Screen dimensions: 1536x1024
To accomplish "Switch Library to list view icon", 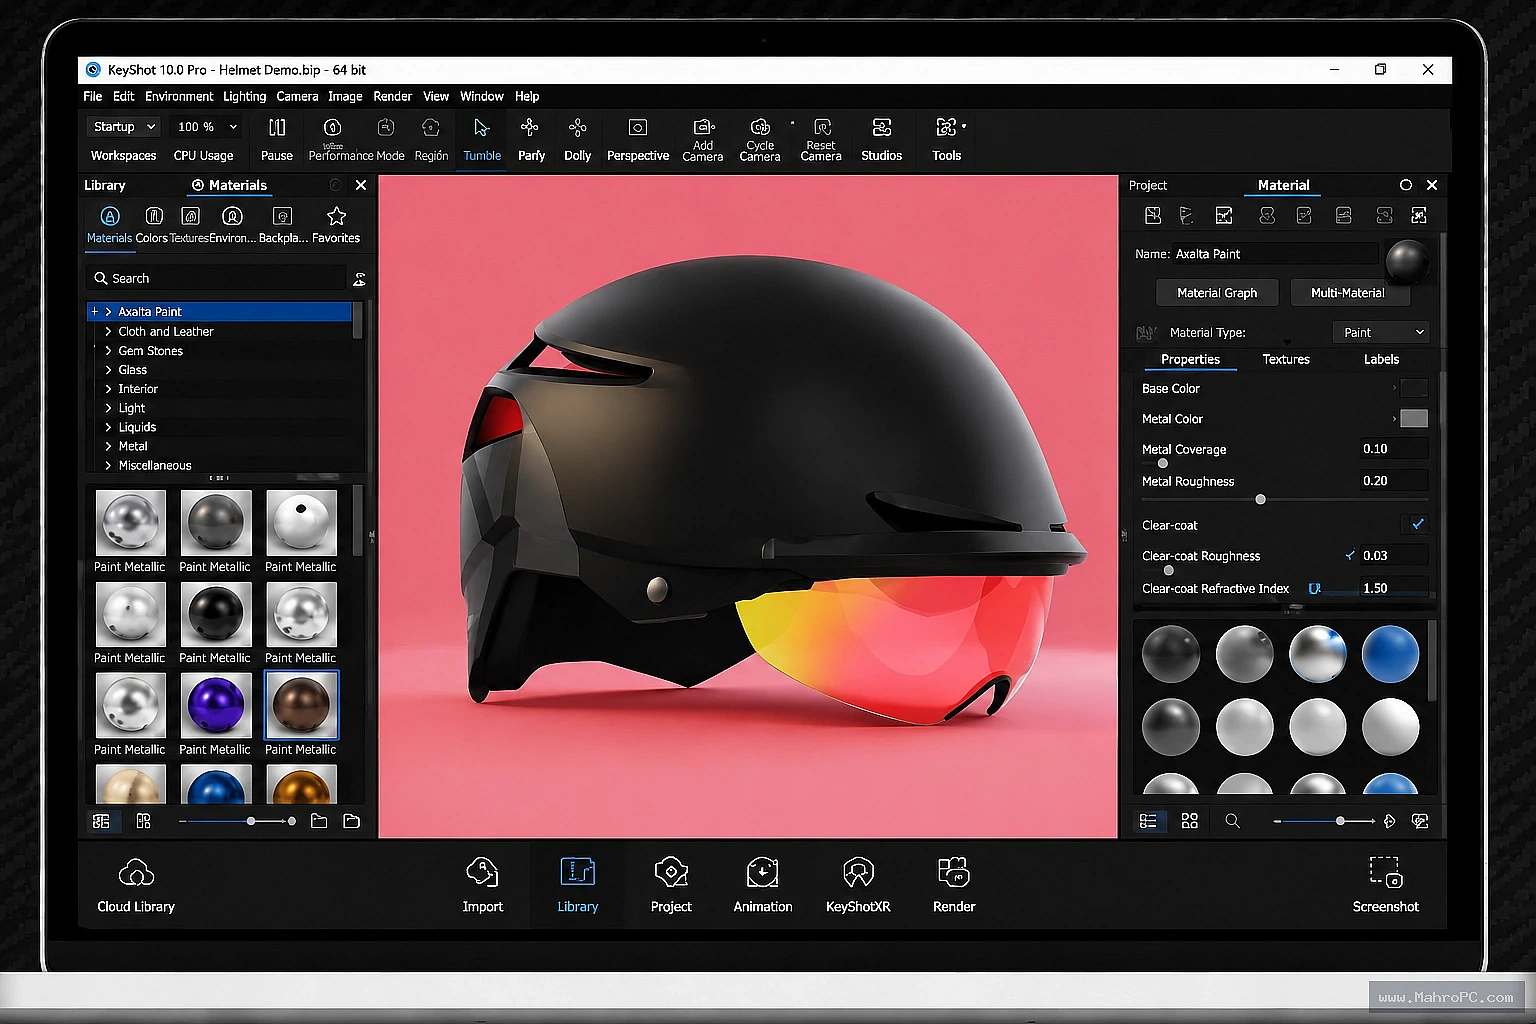I will [x=101, y=821].
